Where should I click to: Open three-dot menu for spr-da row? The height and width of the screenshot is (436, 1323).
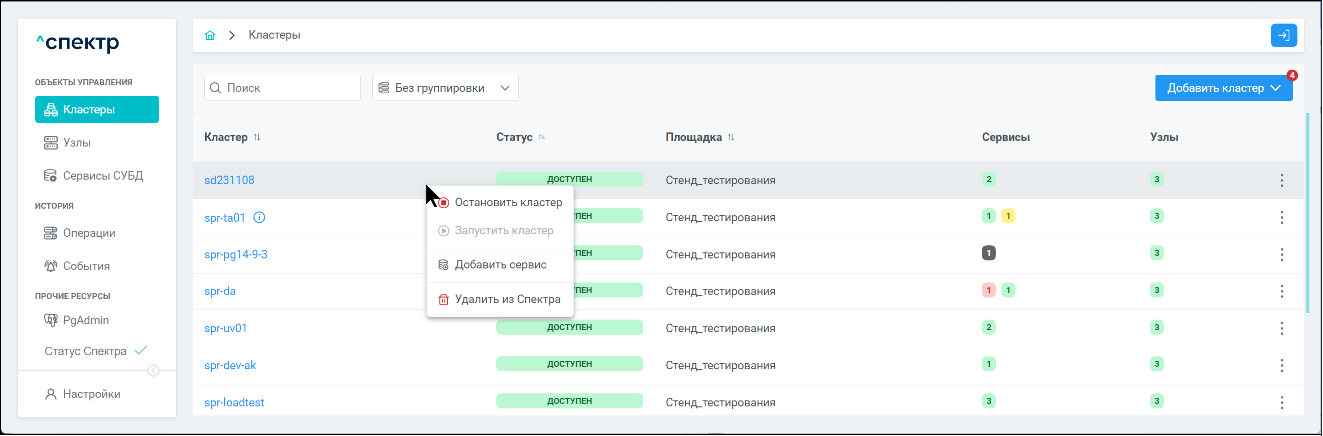coord(1281,291)
